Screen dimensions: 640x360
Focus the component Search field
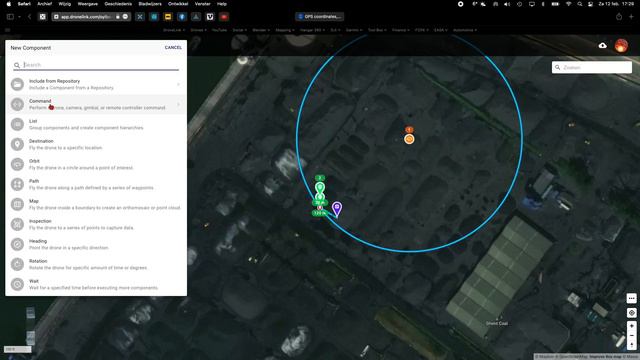coord(96,65)
